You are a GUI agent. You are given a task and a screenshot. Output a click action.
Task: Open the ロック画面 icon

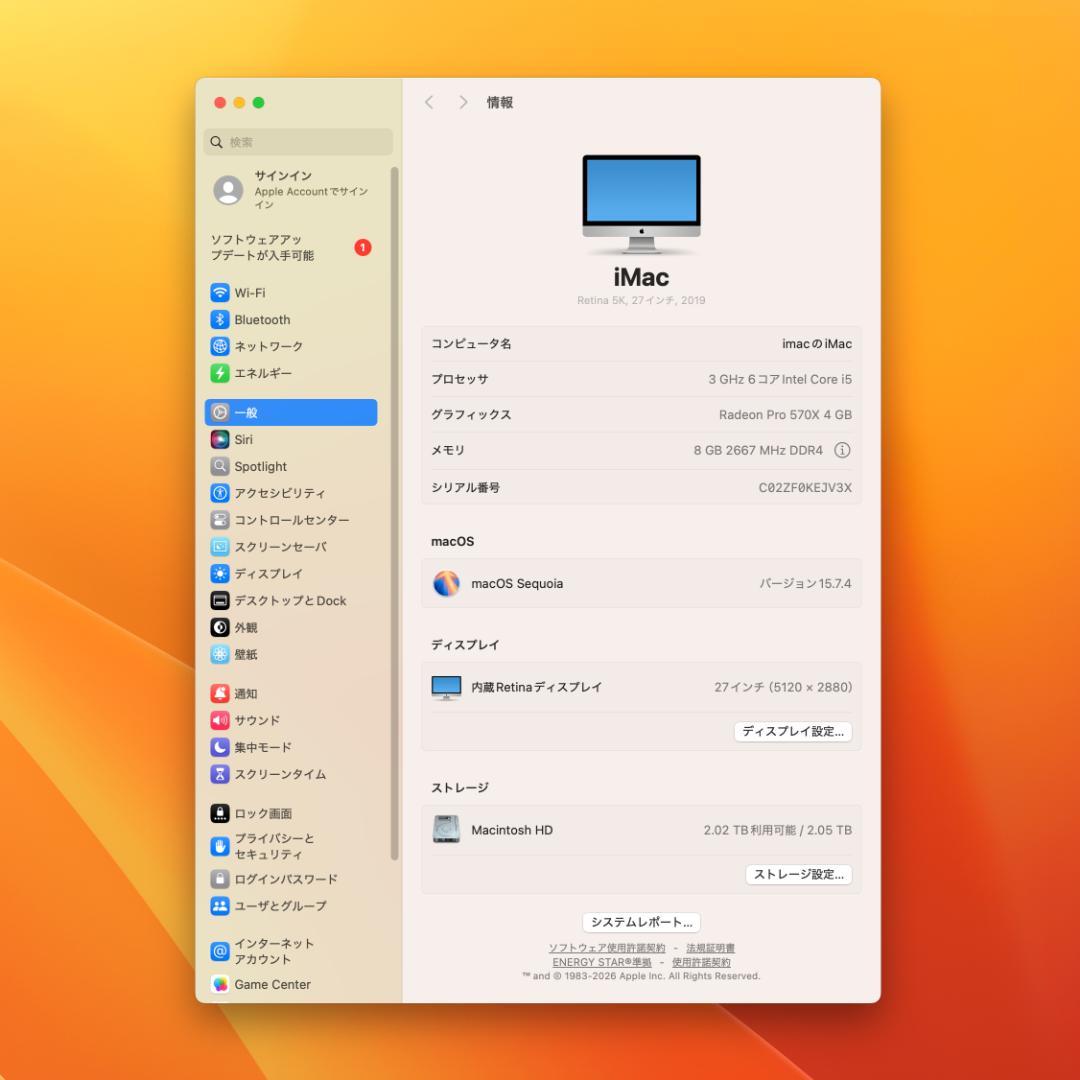pyautogui.click(x=220, y=813)
